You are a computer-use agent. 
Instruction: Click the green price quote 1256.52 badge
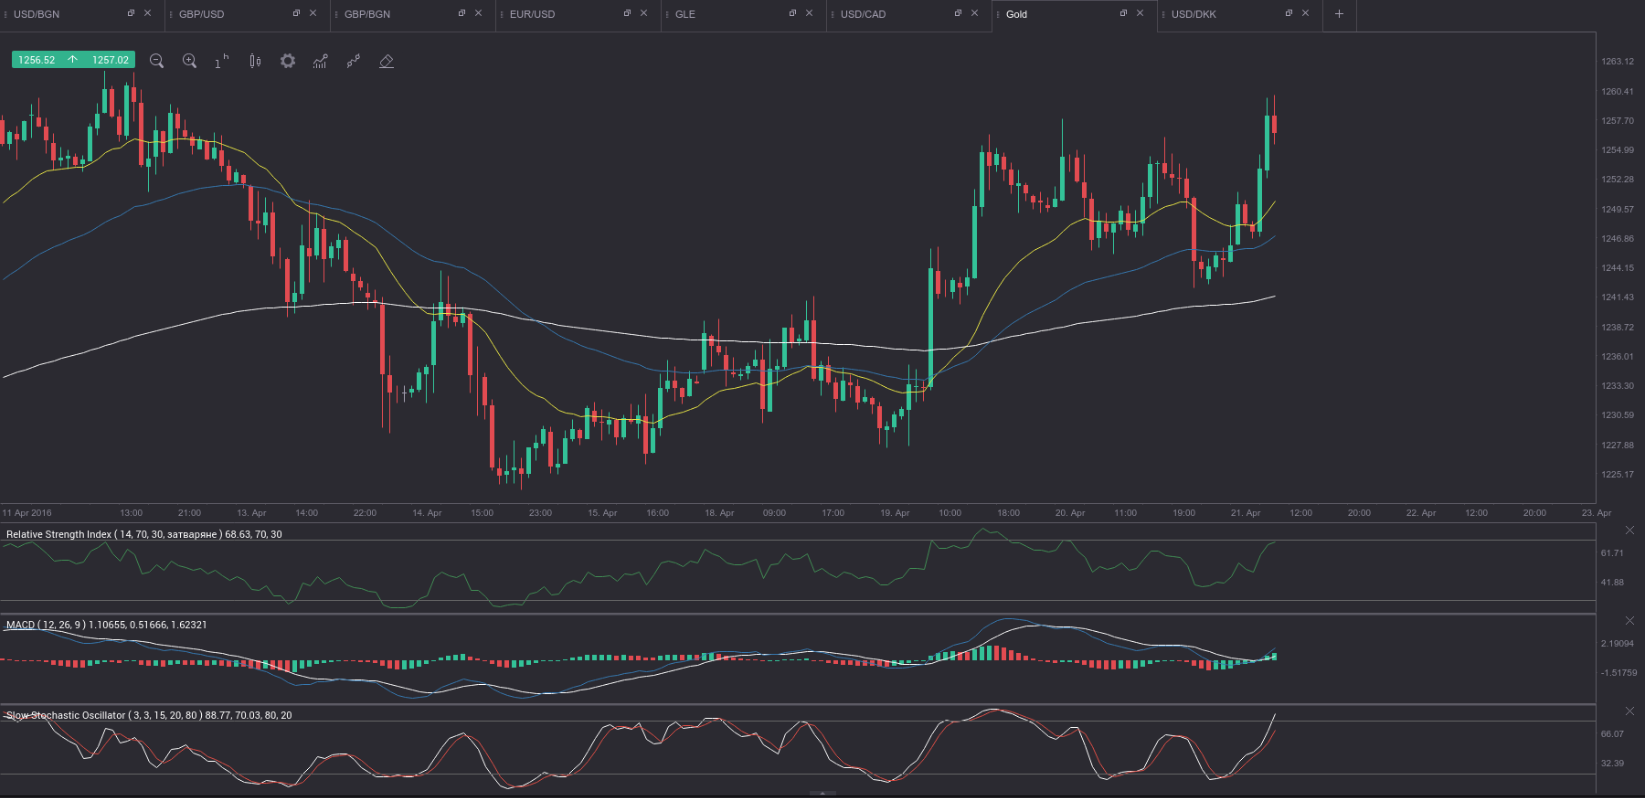37,60
